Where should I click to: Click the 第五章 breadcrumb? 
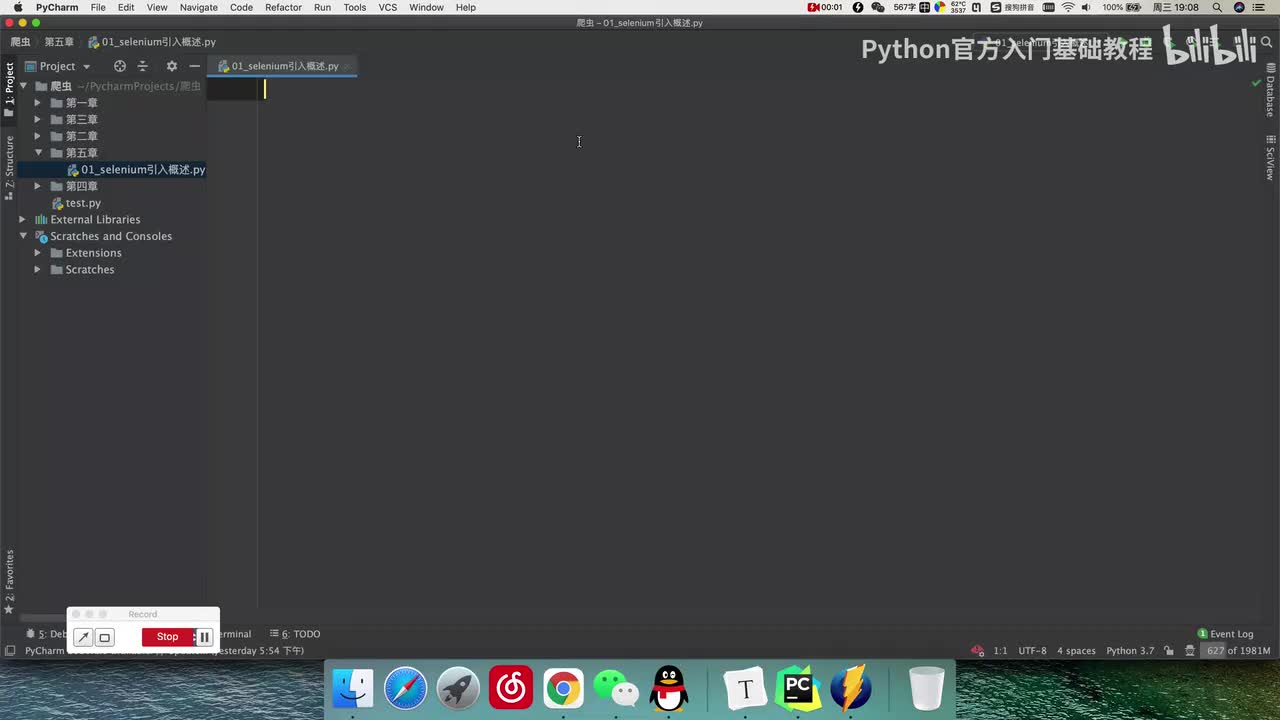(59, 42)
